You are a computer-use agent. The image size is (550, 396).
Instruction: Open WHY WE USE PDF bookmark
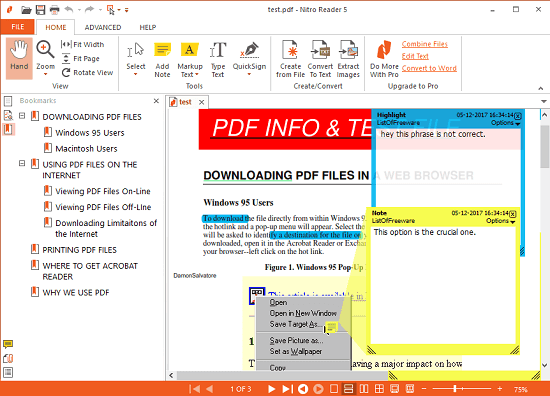click(76, 292)
